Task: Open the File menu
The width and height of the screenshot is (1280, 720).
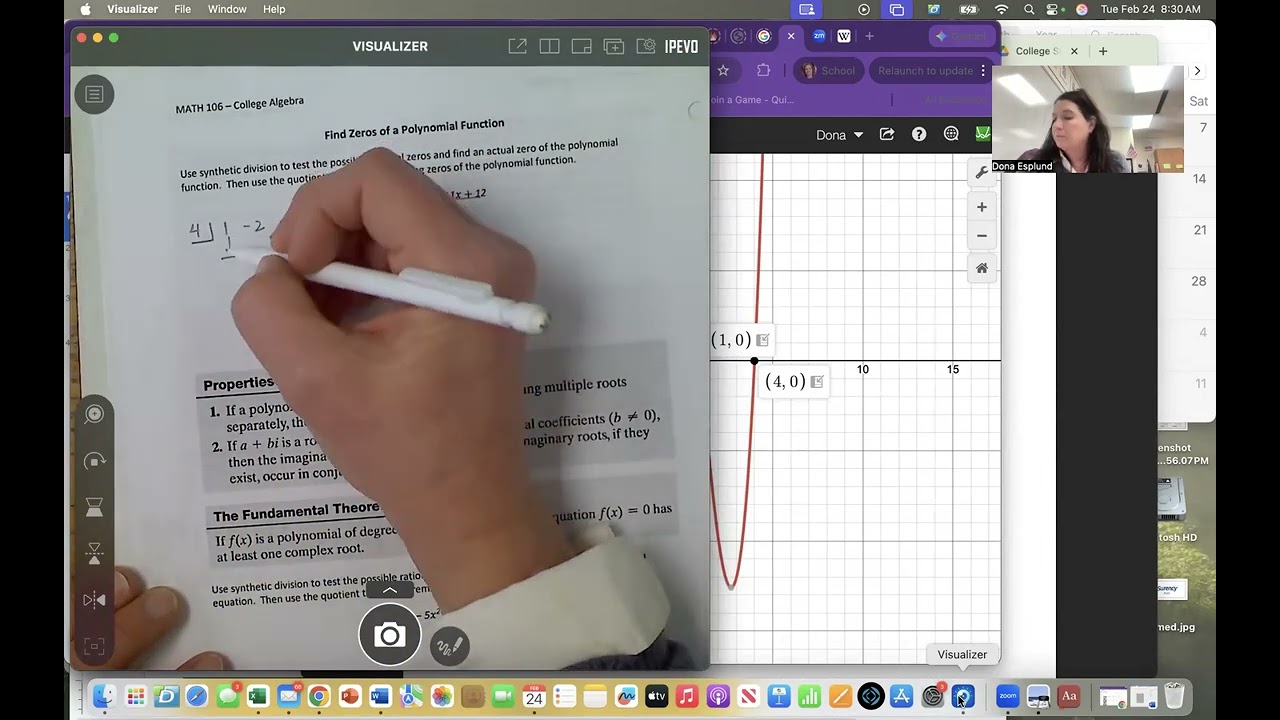Action: [x=182, y=9]
